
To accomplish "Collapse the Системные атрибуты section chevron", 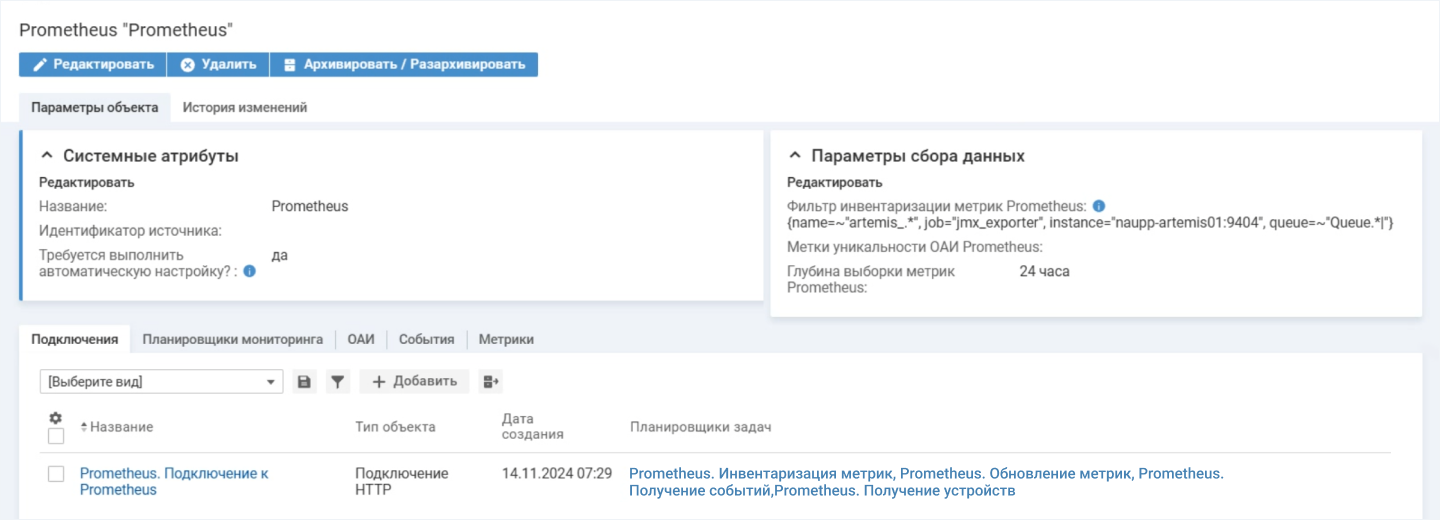I will coord(46,156).
